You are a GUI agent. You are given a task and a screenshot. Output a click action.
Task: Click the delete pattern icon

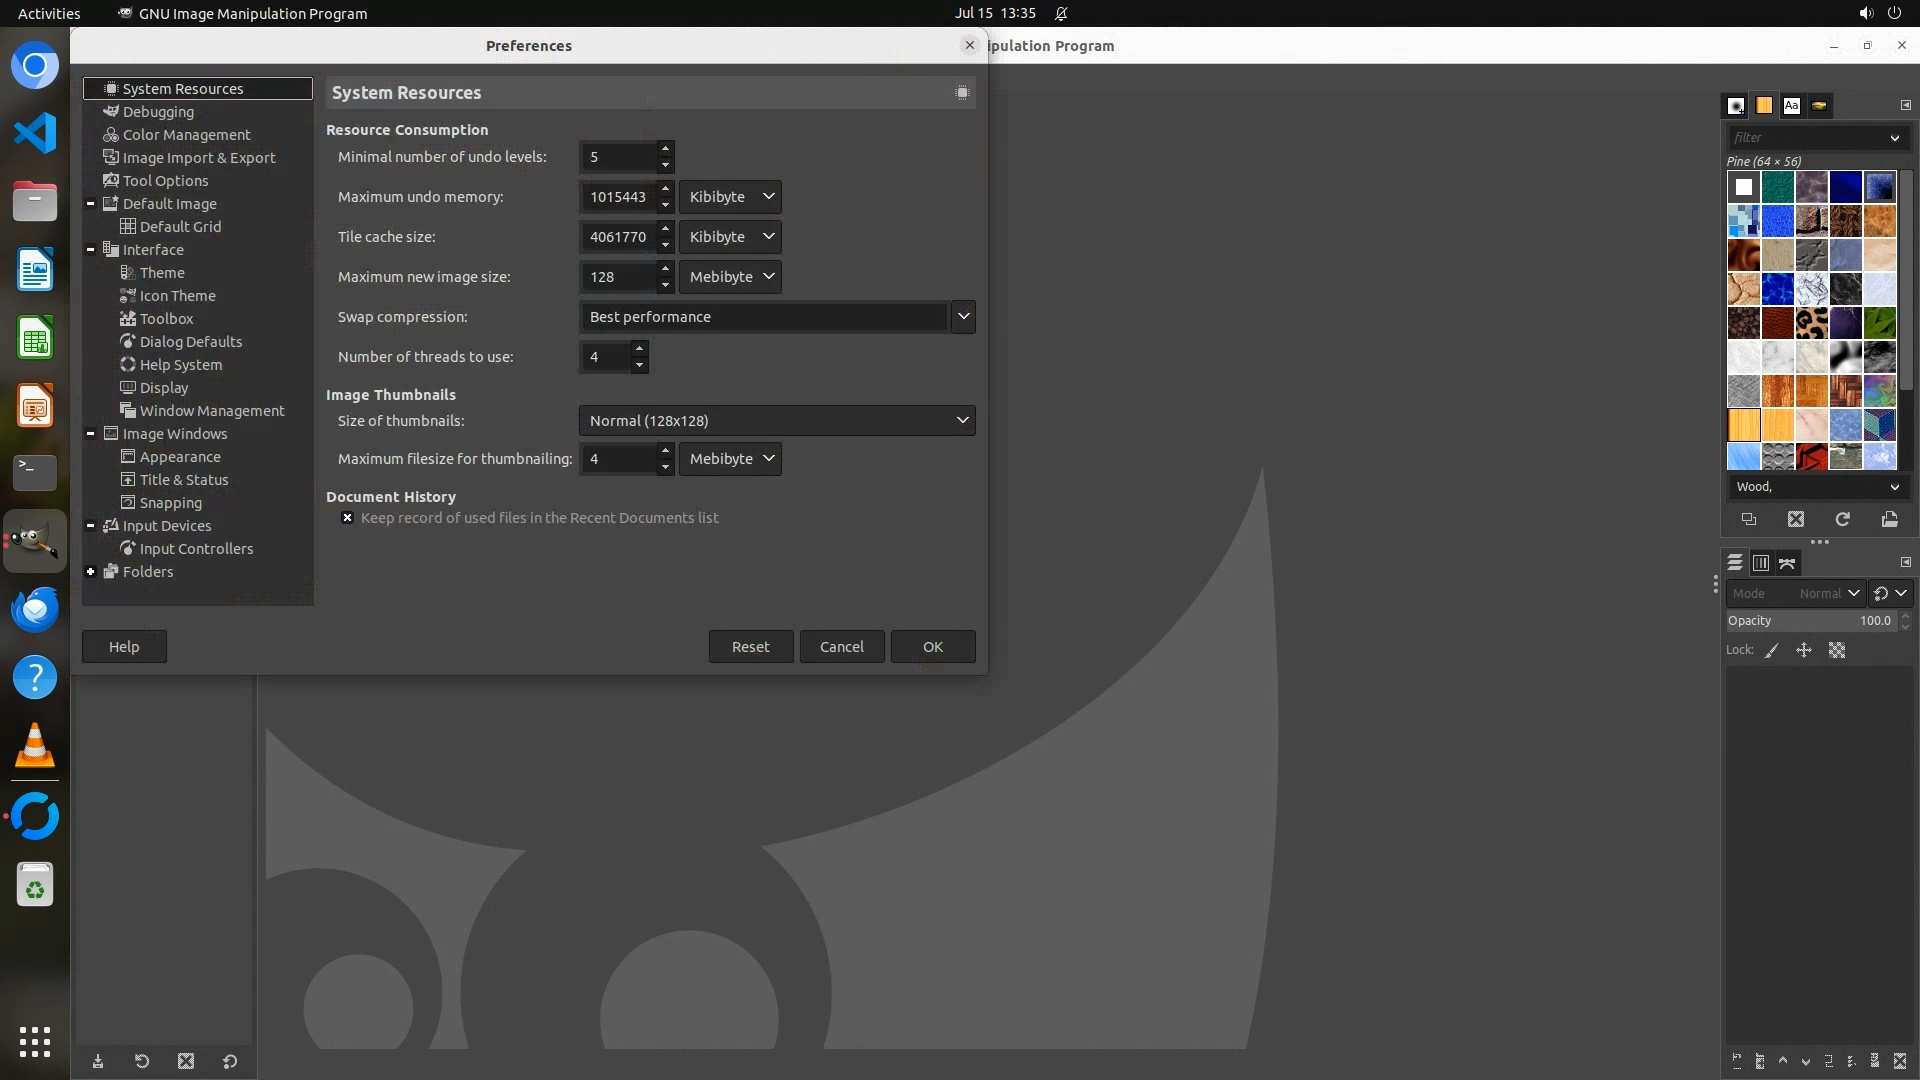pos(1796,519)
